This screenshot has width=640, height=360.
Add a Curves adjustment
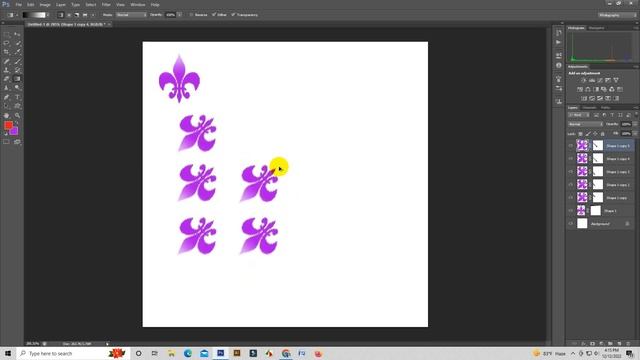pos(600,80)
